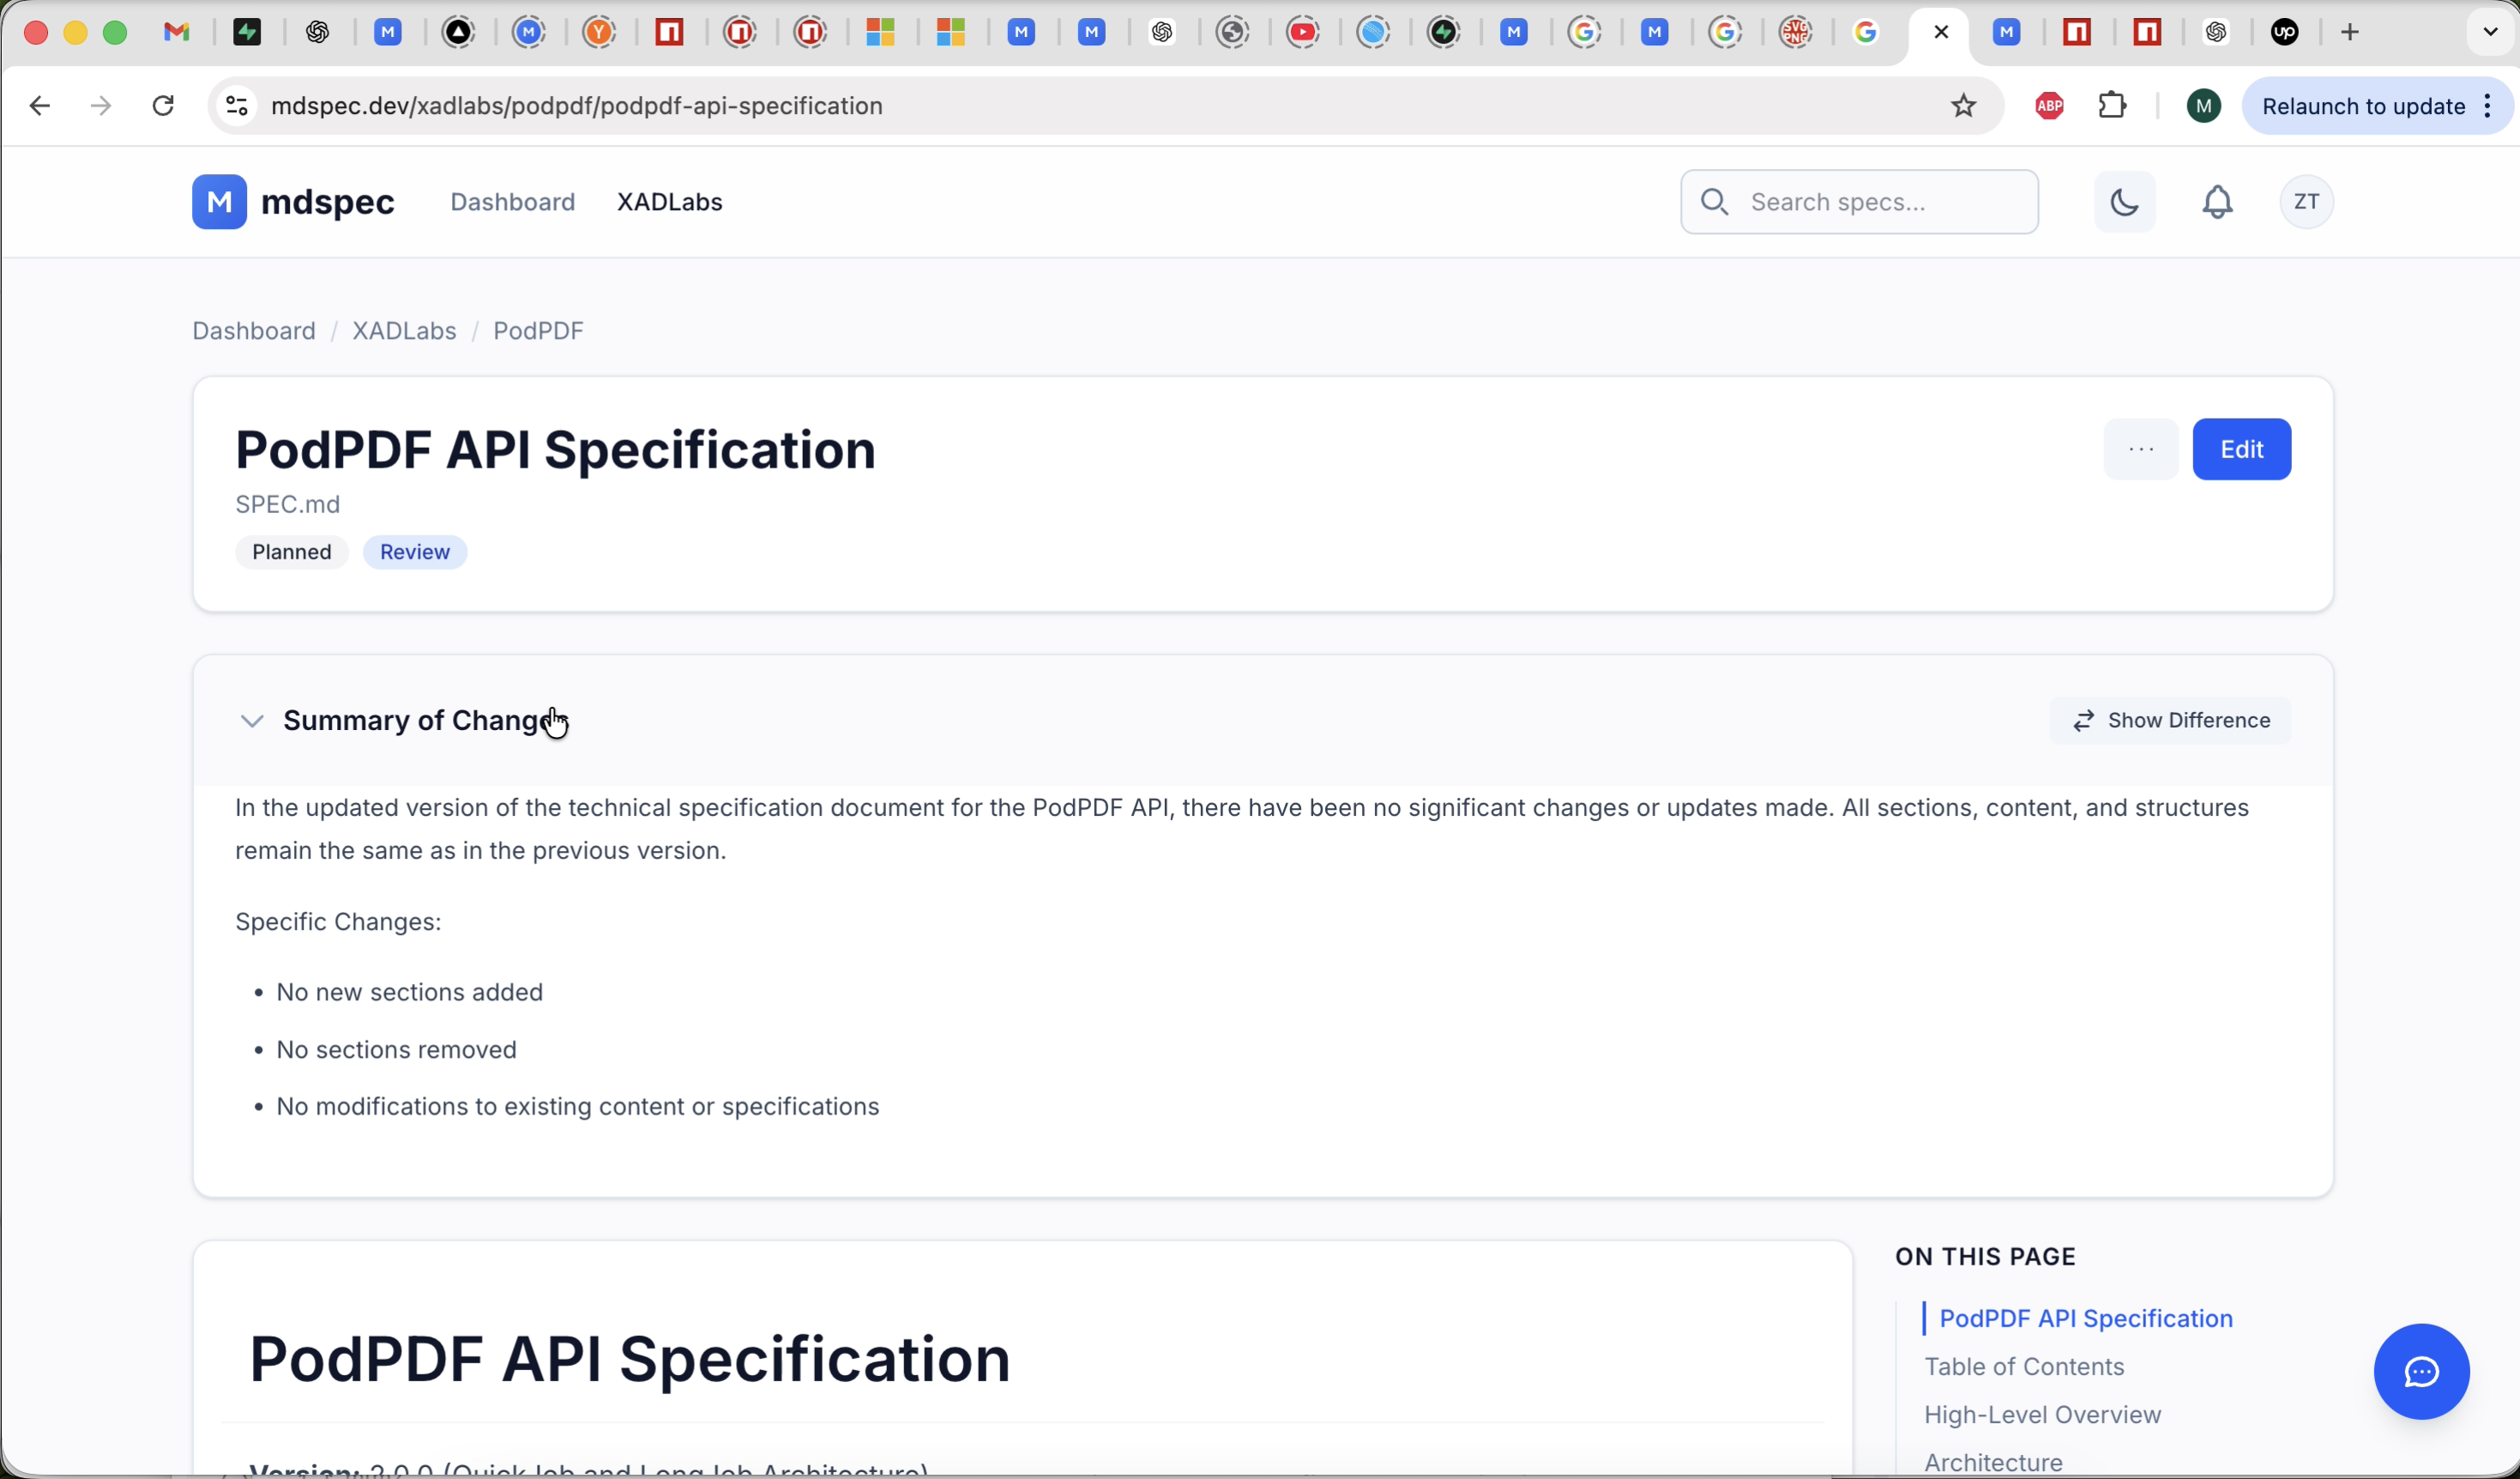Screen dimensions: 2520x1479
Task: Open the AdBlock ABP extension icon
Action: pos(2049,105)
